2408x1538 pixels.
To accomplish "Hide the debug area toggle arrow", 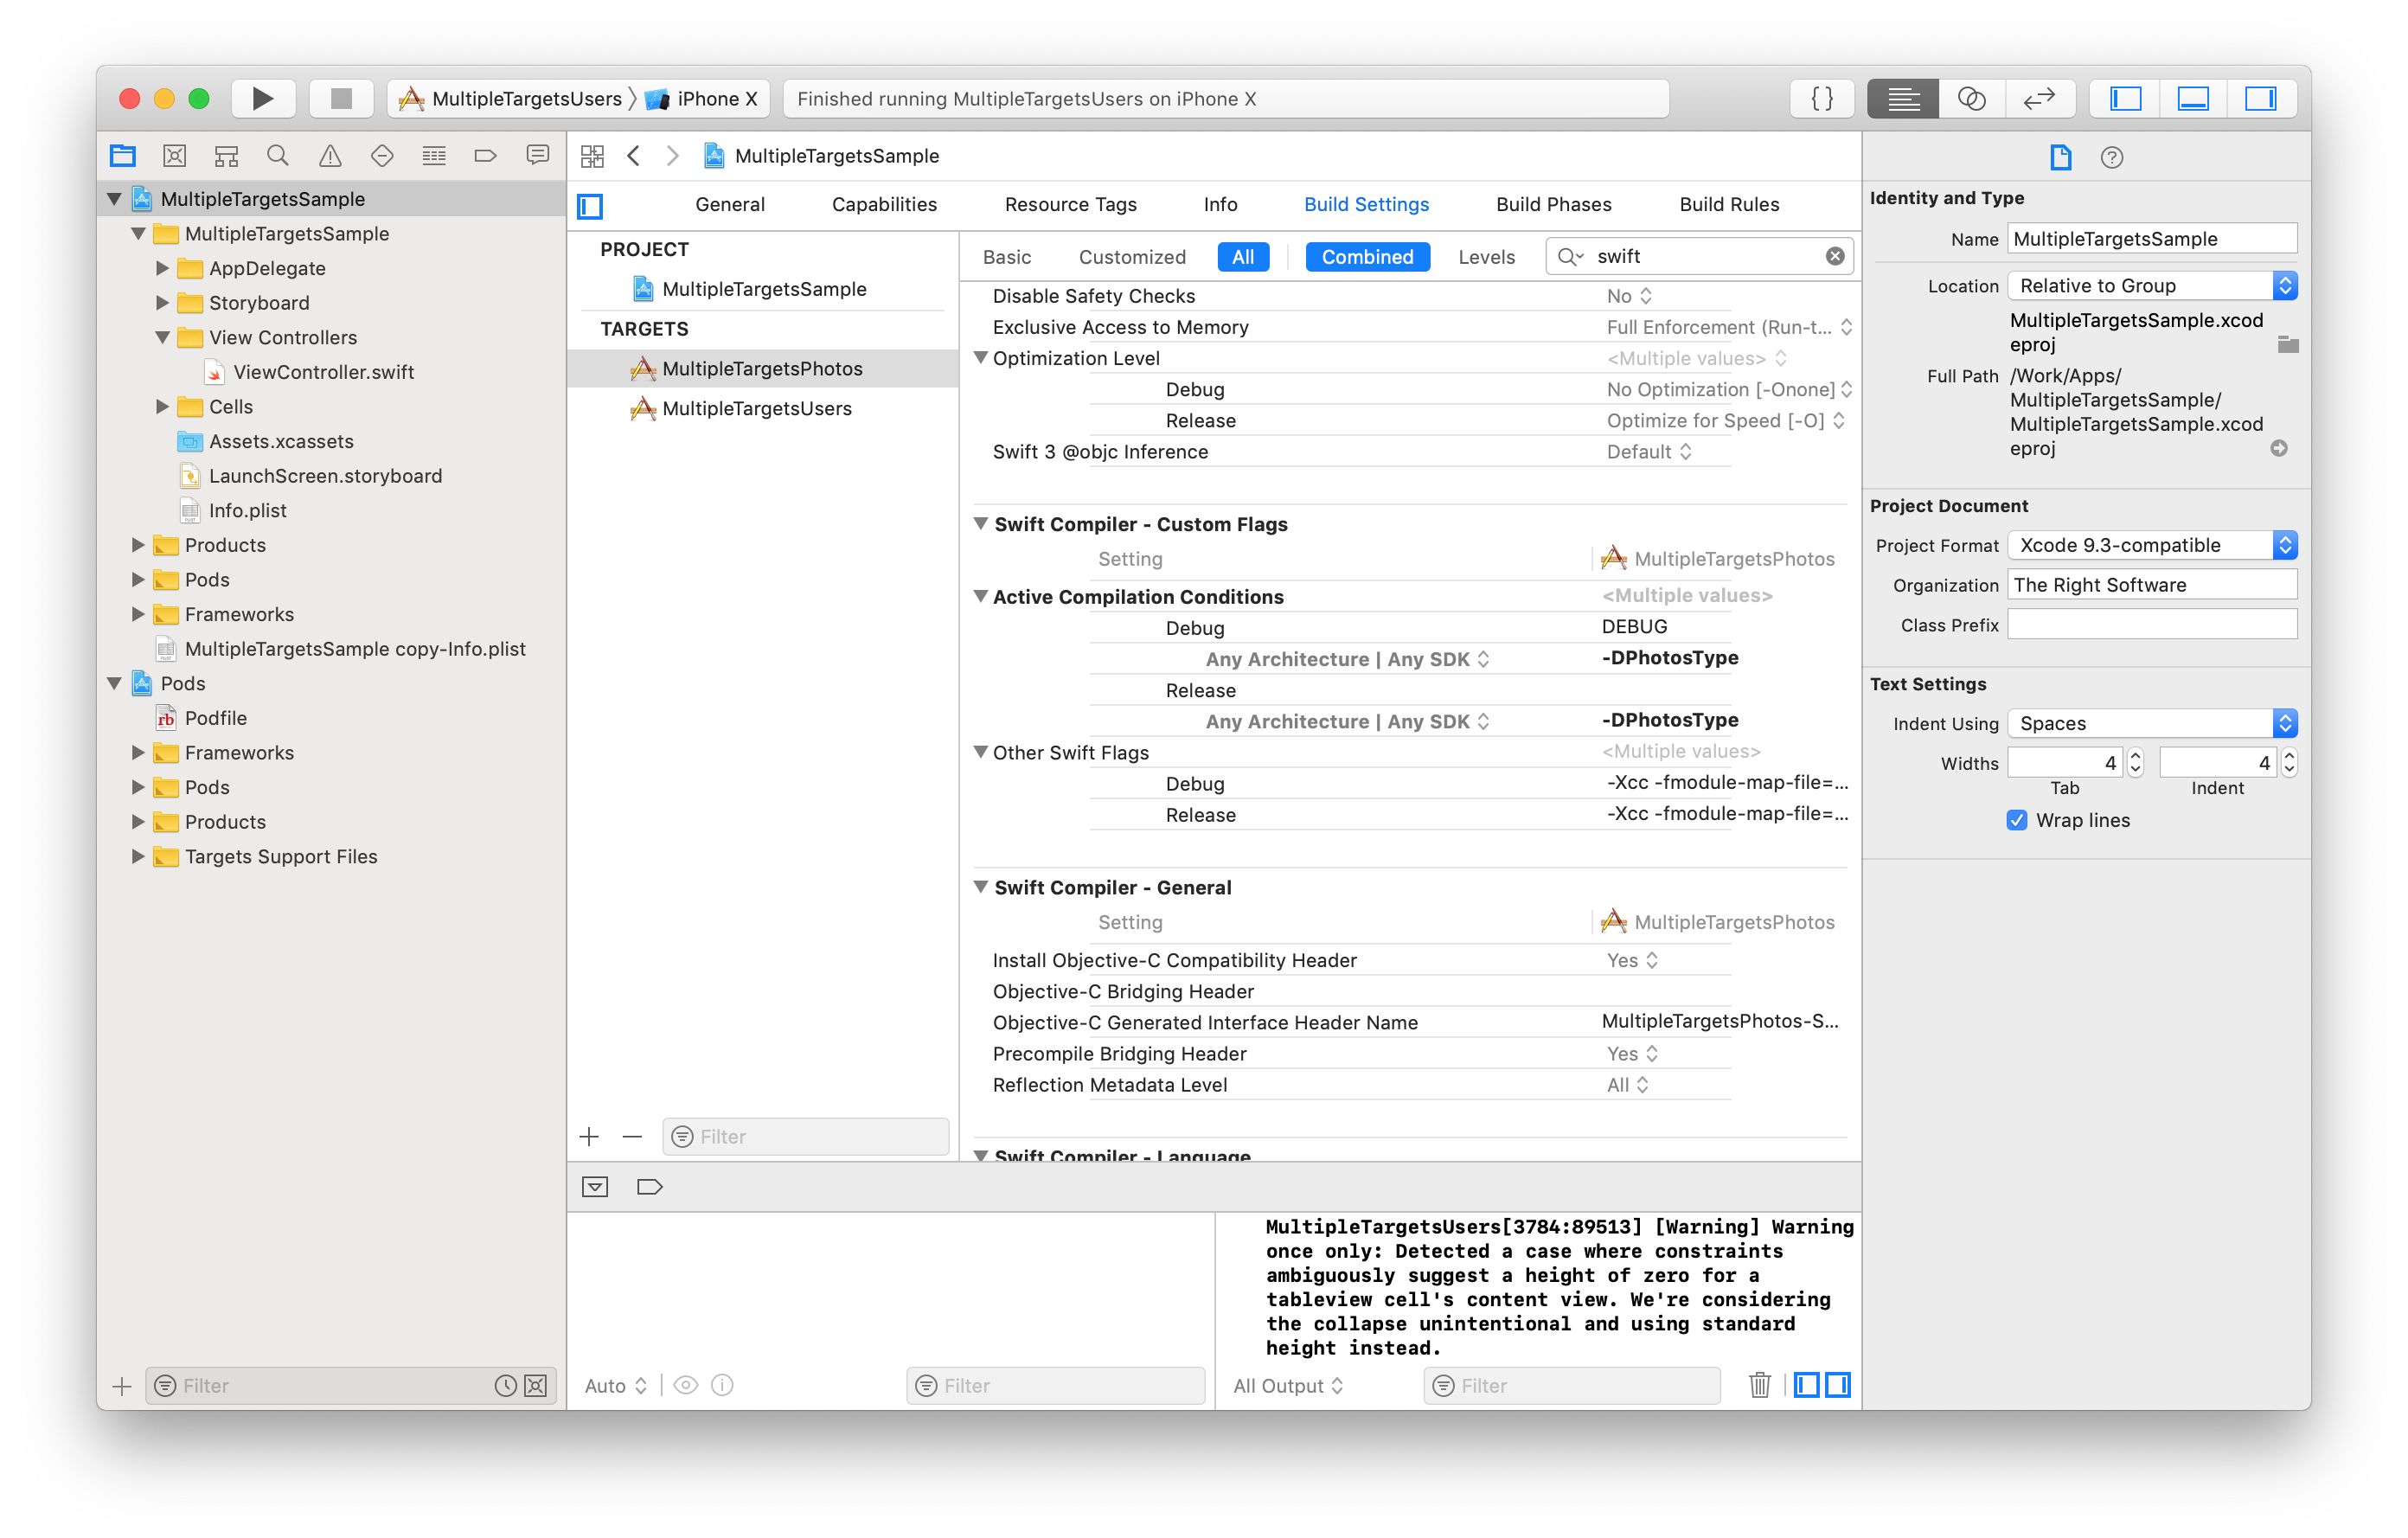I will point(595,1187).
